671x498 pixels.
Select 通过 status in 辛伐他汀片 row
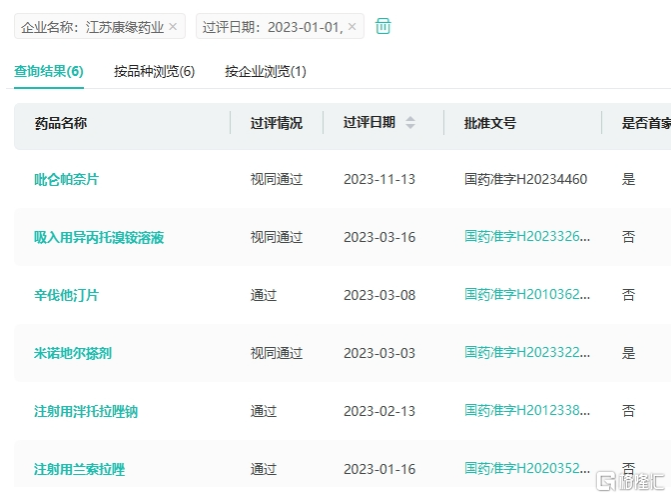(264, 295)
